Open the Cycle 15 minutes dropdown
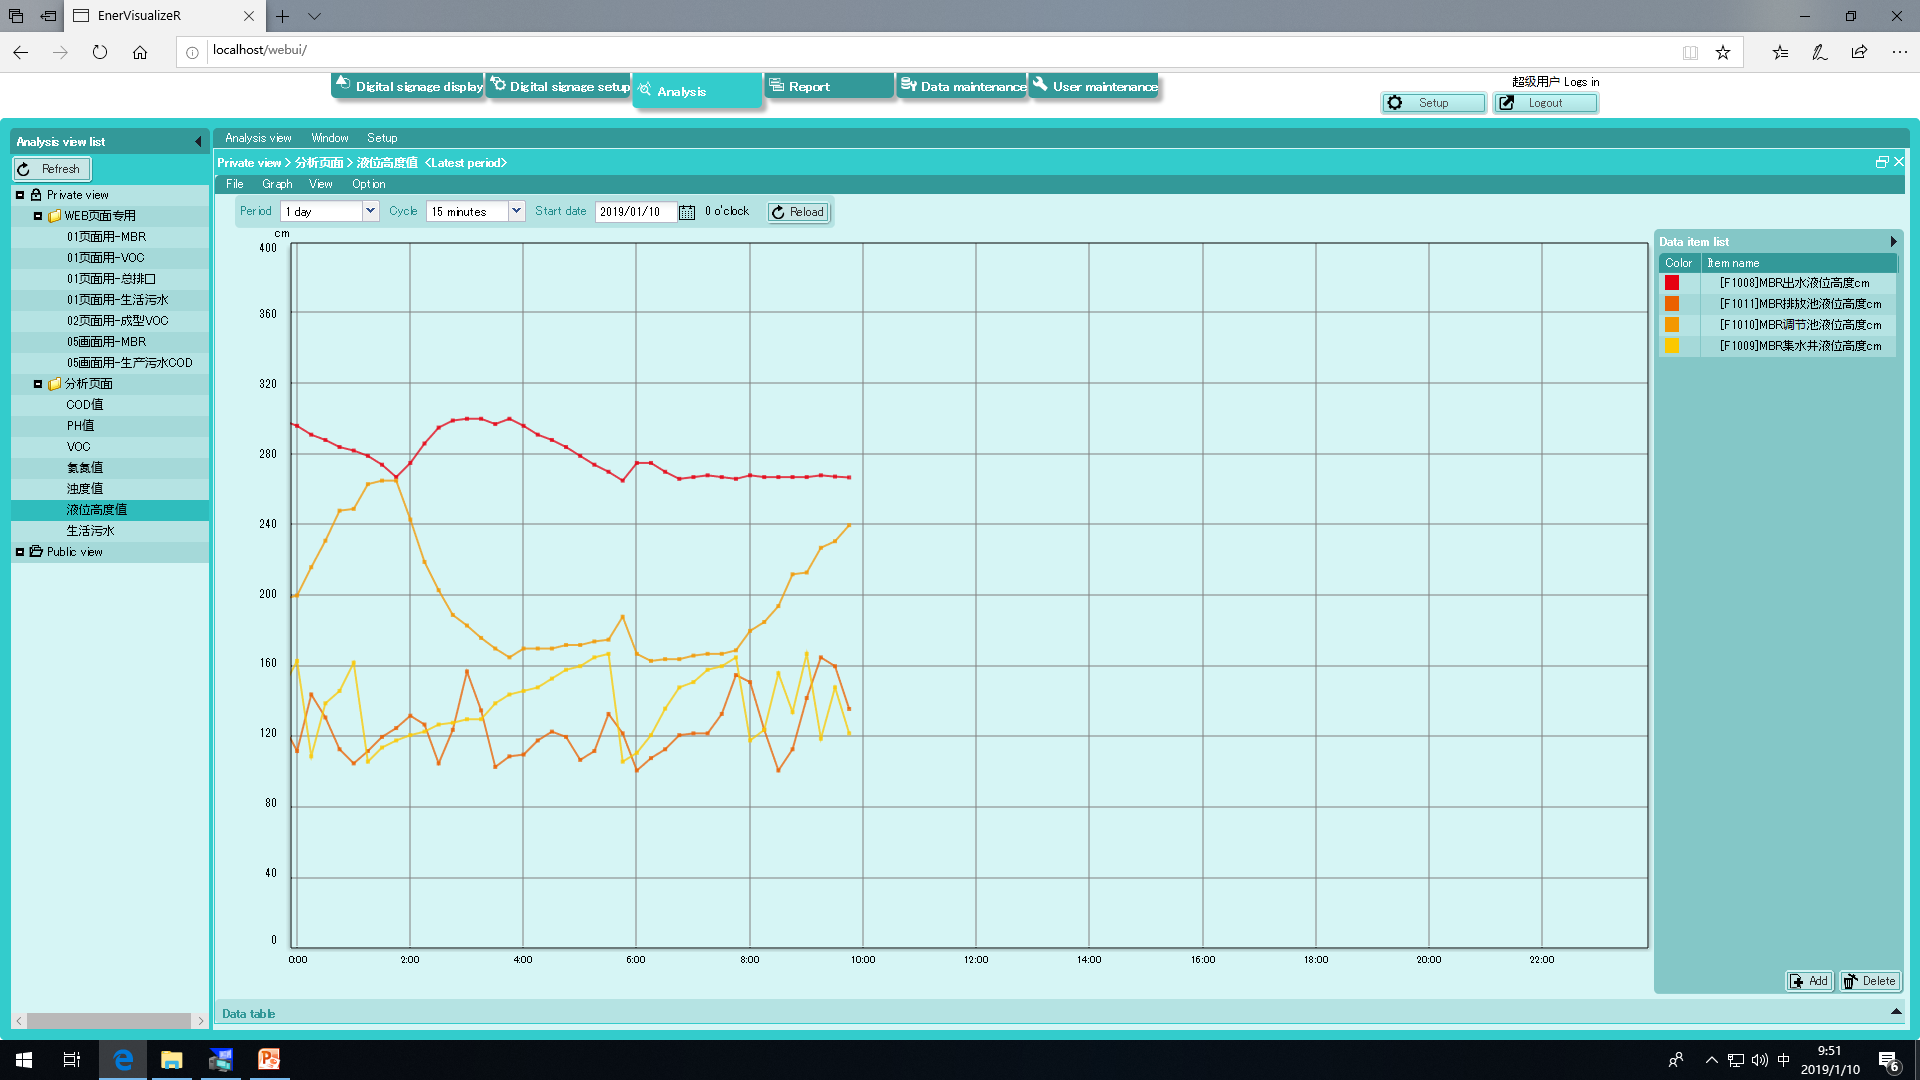The height and width of the screenshot is (1080, 1920). coord(516,211)
